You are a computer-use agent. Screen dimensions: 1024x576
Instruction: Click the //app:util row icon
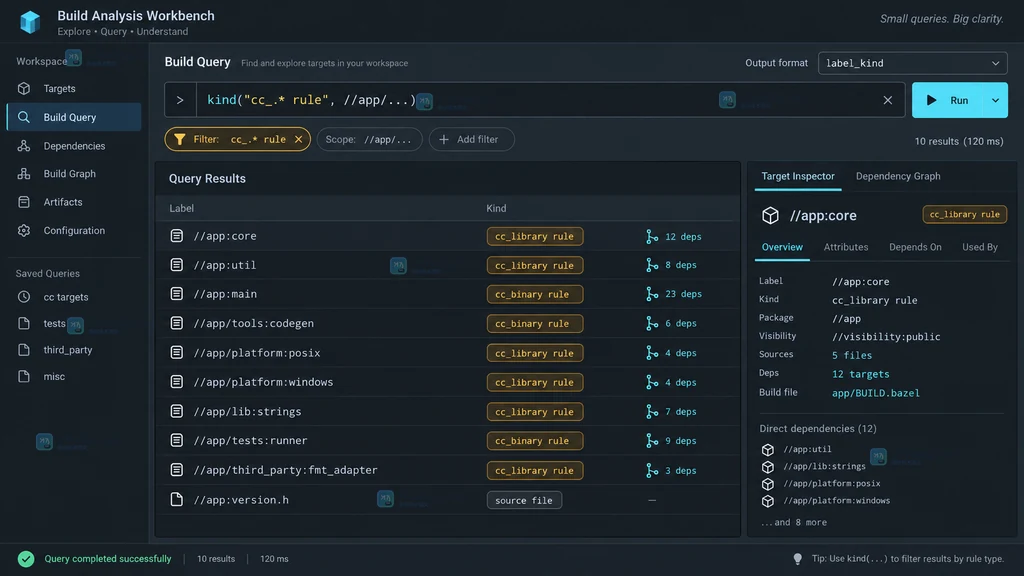tap(176, 264)
